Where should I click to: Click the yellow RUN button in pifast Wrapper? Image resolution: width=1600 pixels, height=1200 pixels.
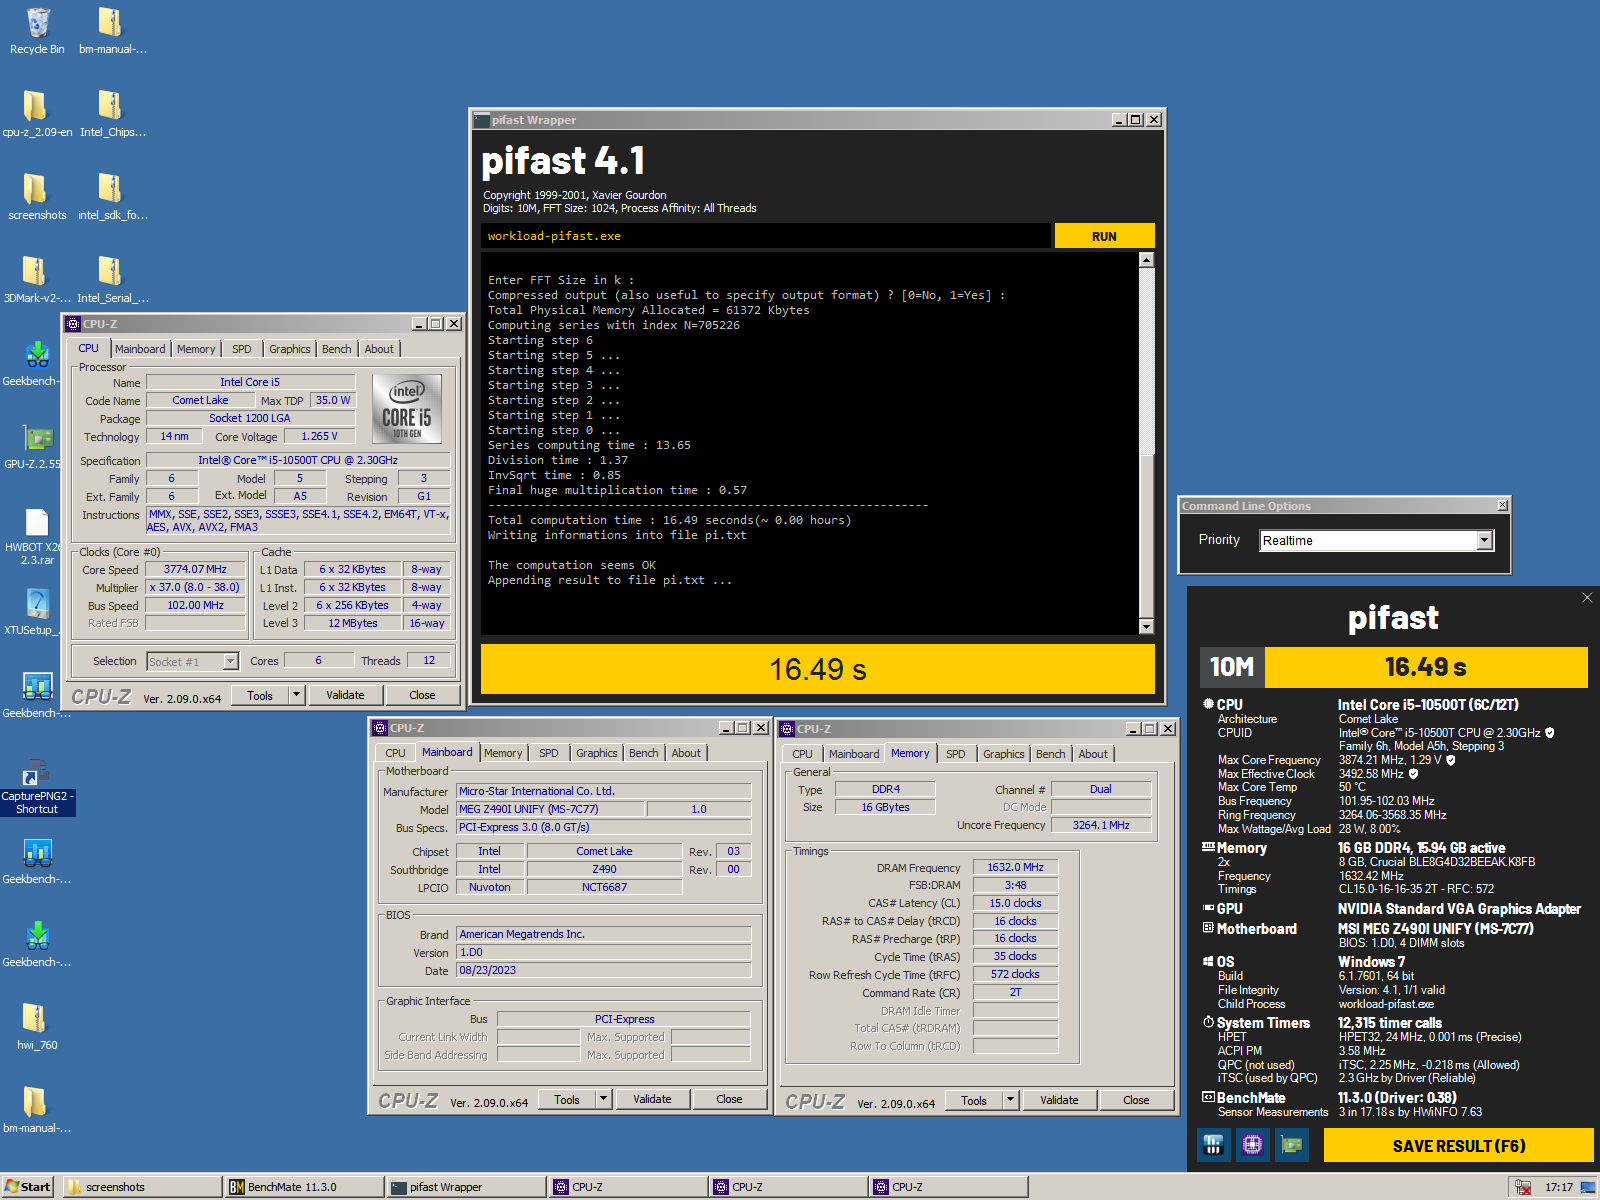pyautogui.click(x=1104, y=236)
